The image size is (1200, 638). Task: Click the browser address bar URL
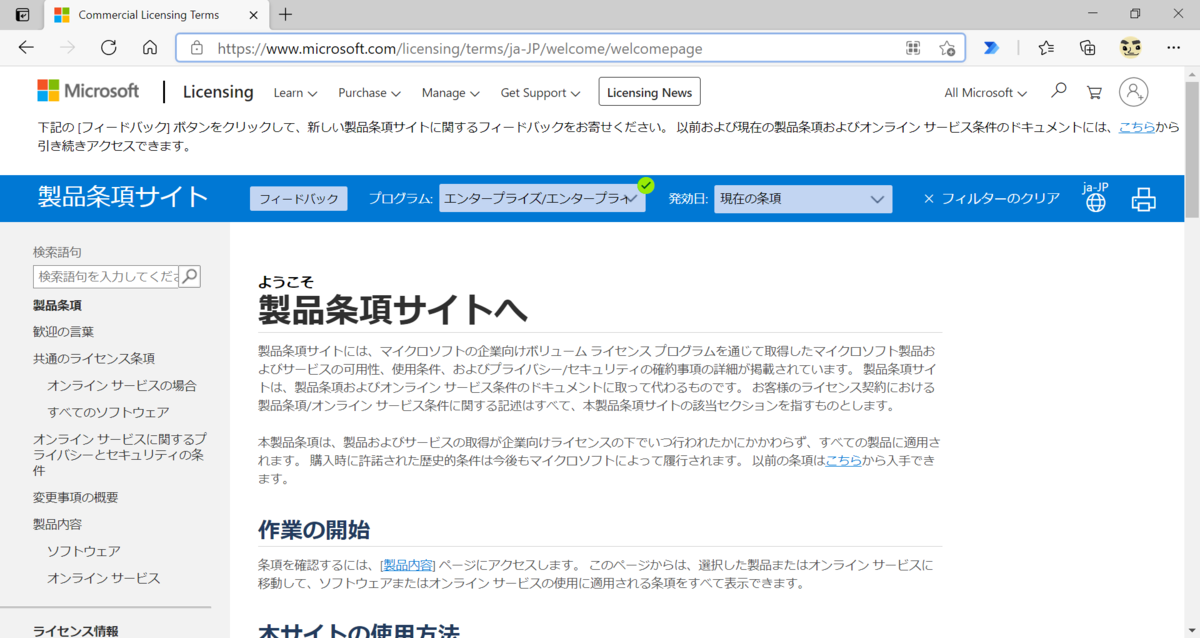(x=460, y=48)
